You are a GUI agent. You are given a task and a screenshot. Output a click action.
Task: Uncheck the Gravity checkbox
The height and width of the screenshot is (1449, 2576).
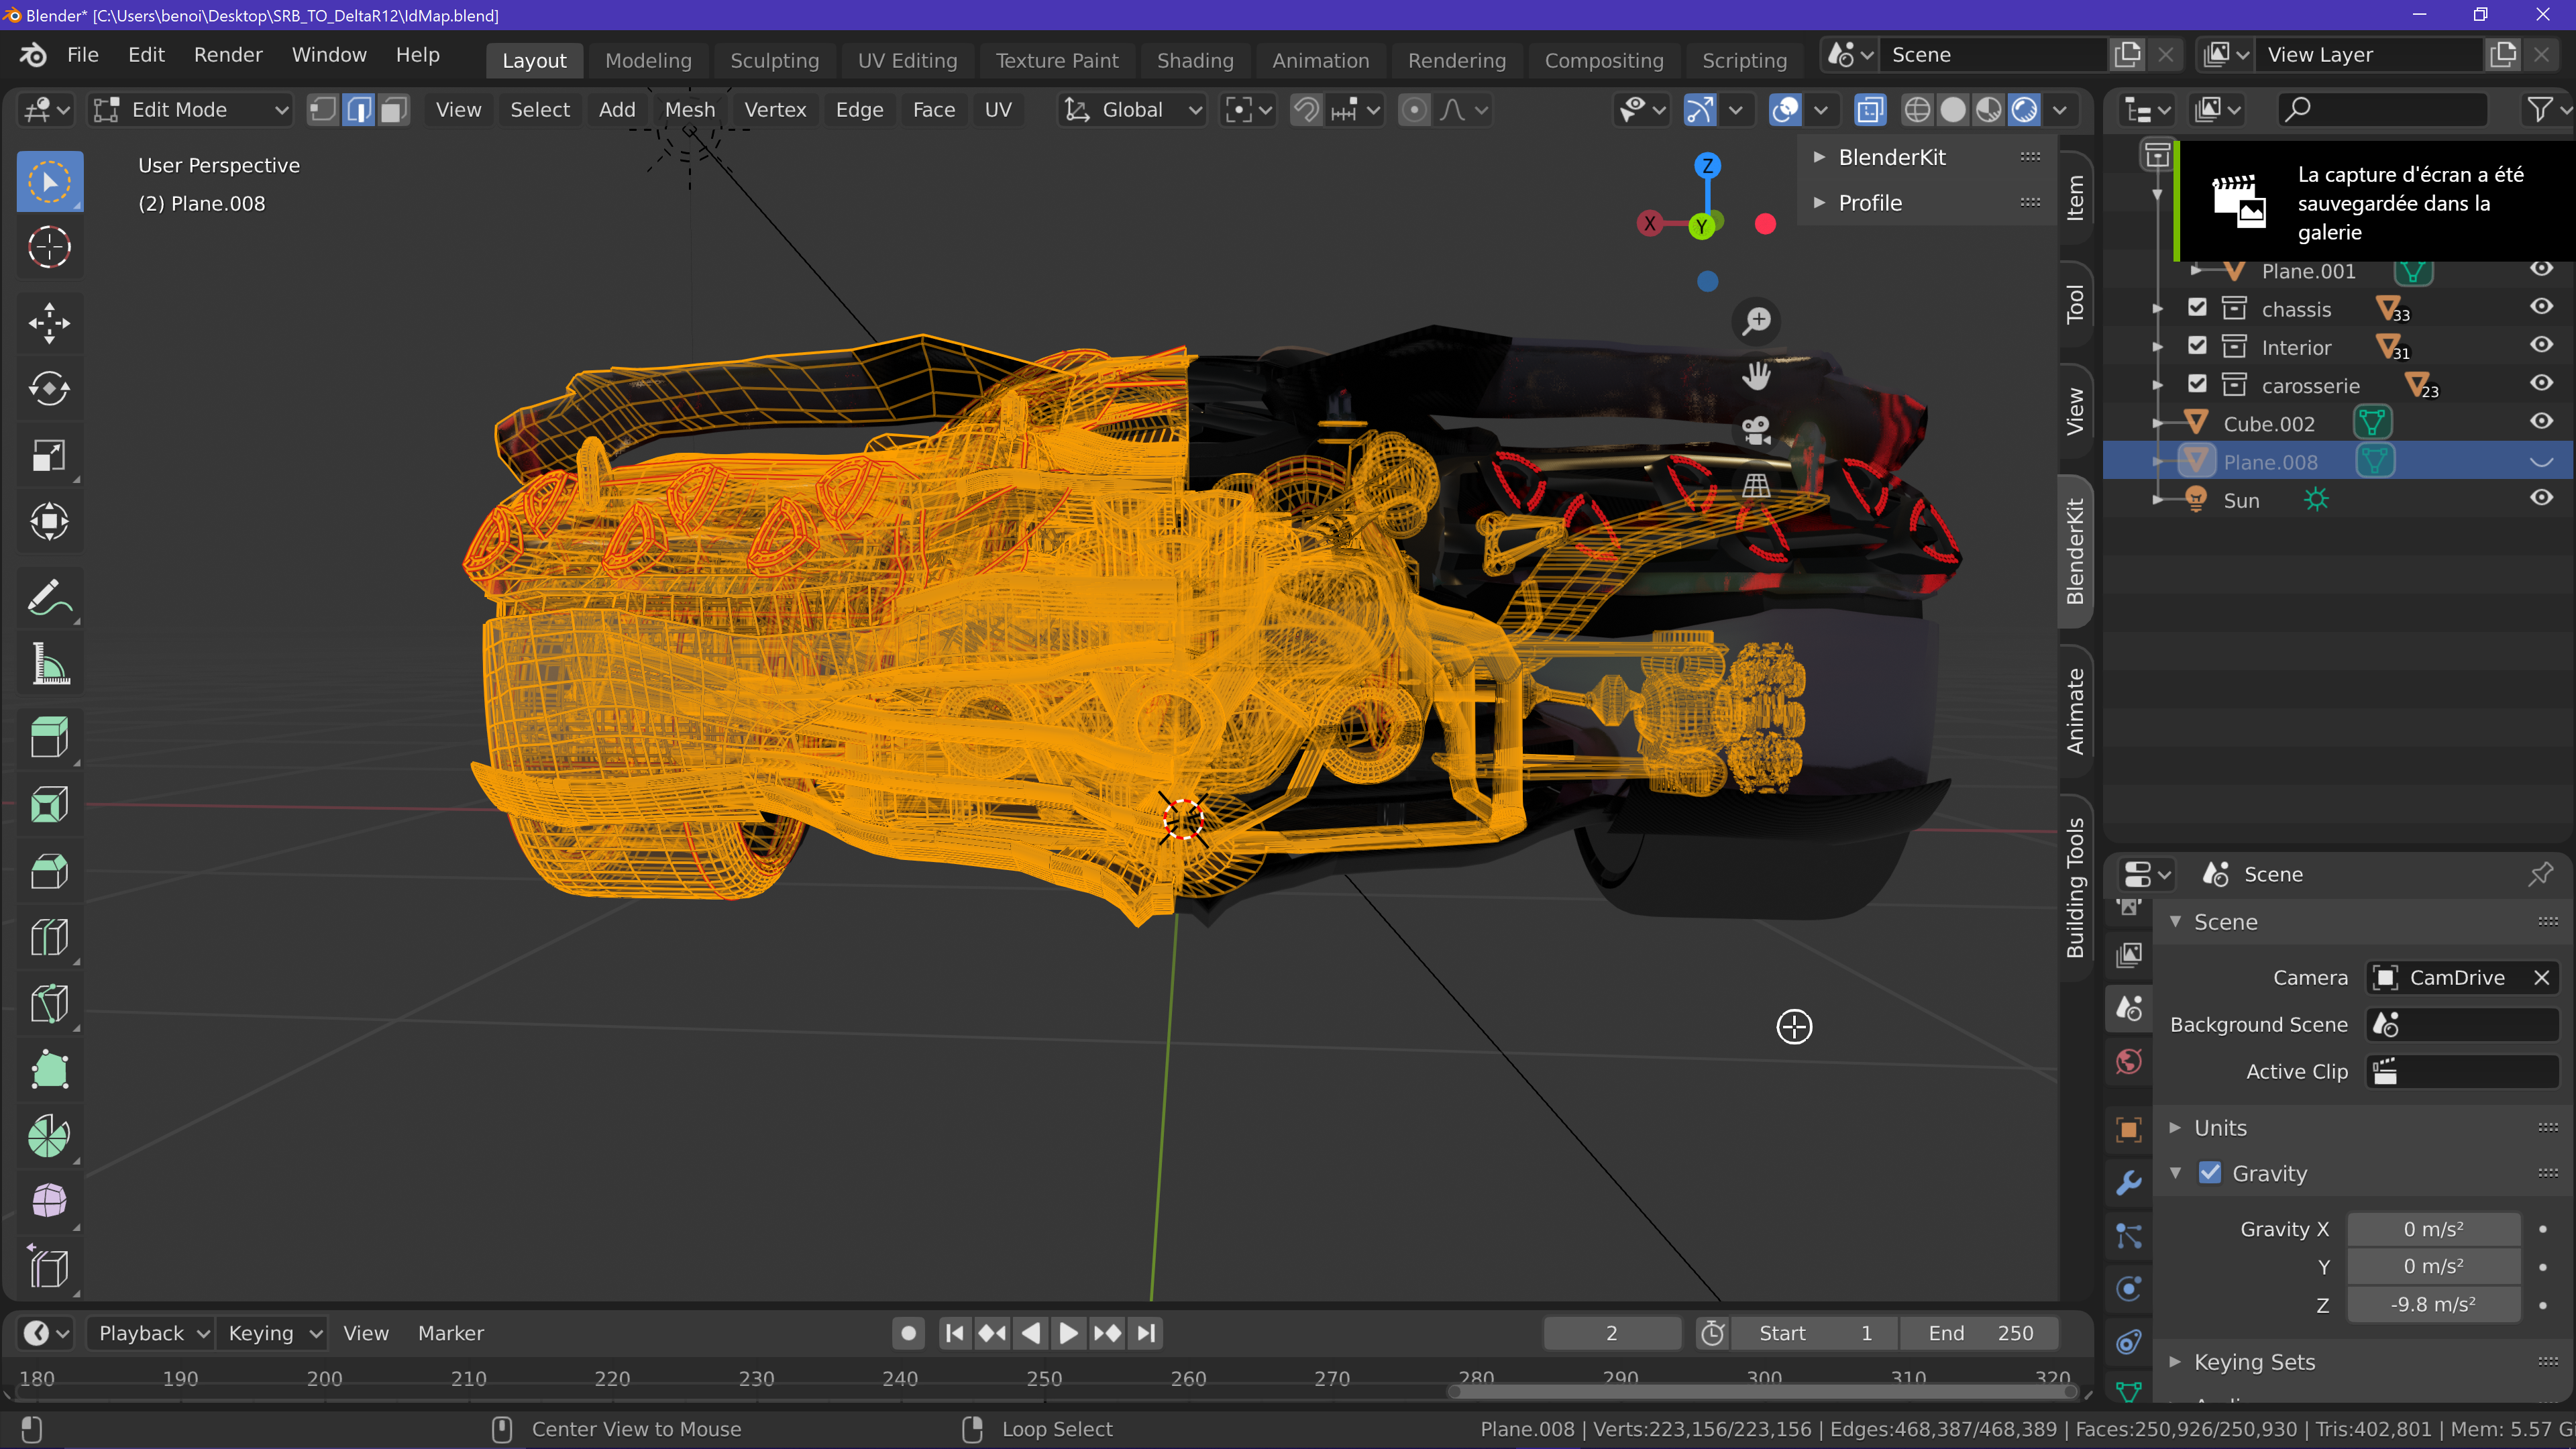pyautogui.click(x=2210, y=1173)
